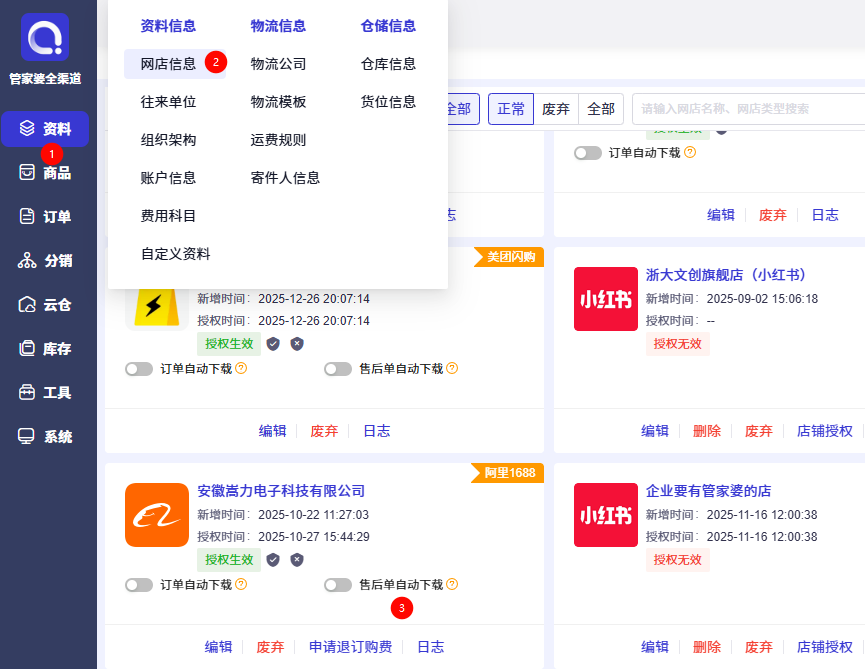Click the 管家婆全渠道 logo icon

[45, 37]
